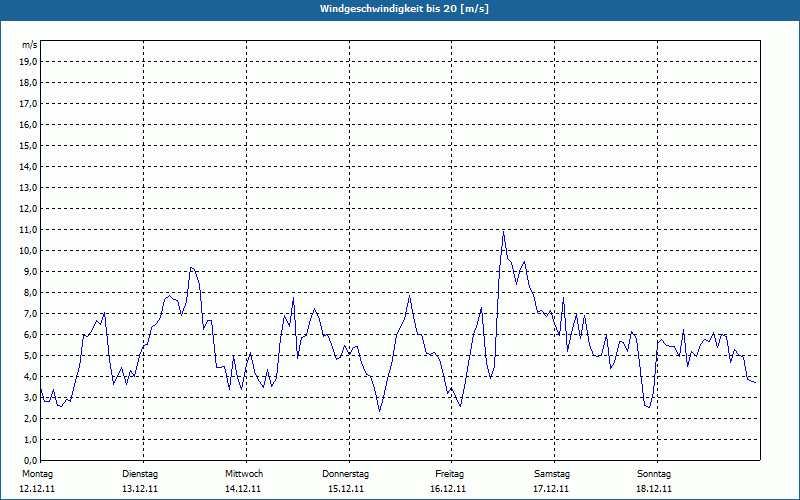The height and width of the screenshot is (500, 800).
Task: Select the 5,0 y-axis value
Action: point(31,356)
